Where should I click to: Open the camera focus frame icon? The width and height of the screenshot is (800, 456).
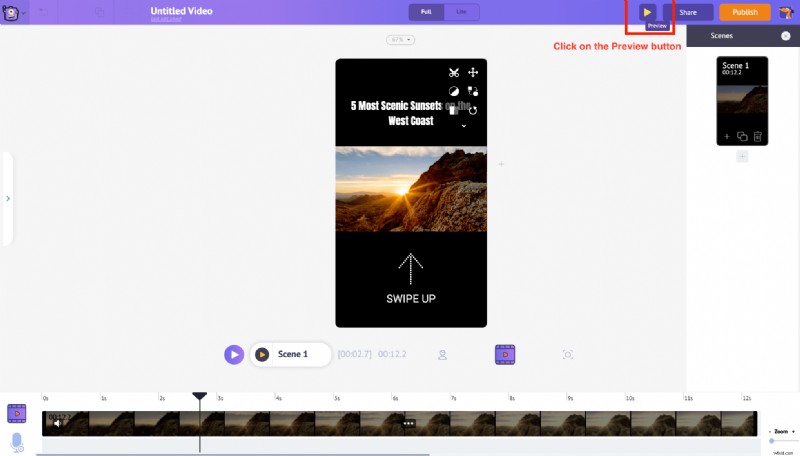[568, 354]
